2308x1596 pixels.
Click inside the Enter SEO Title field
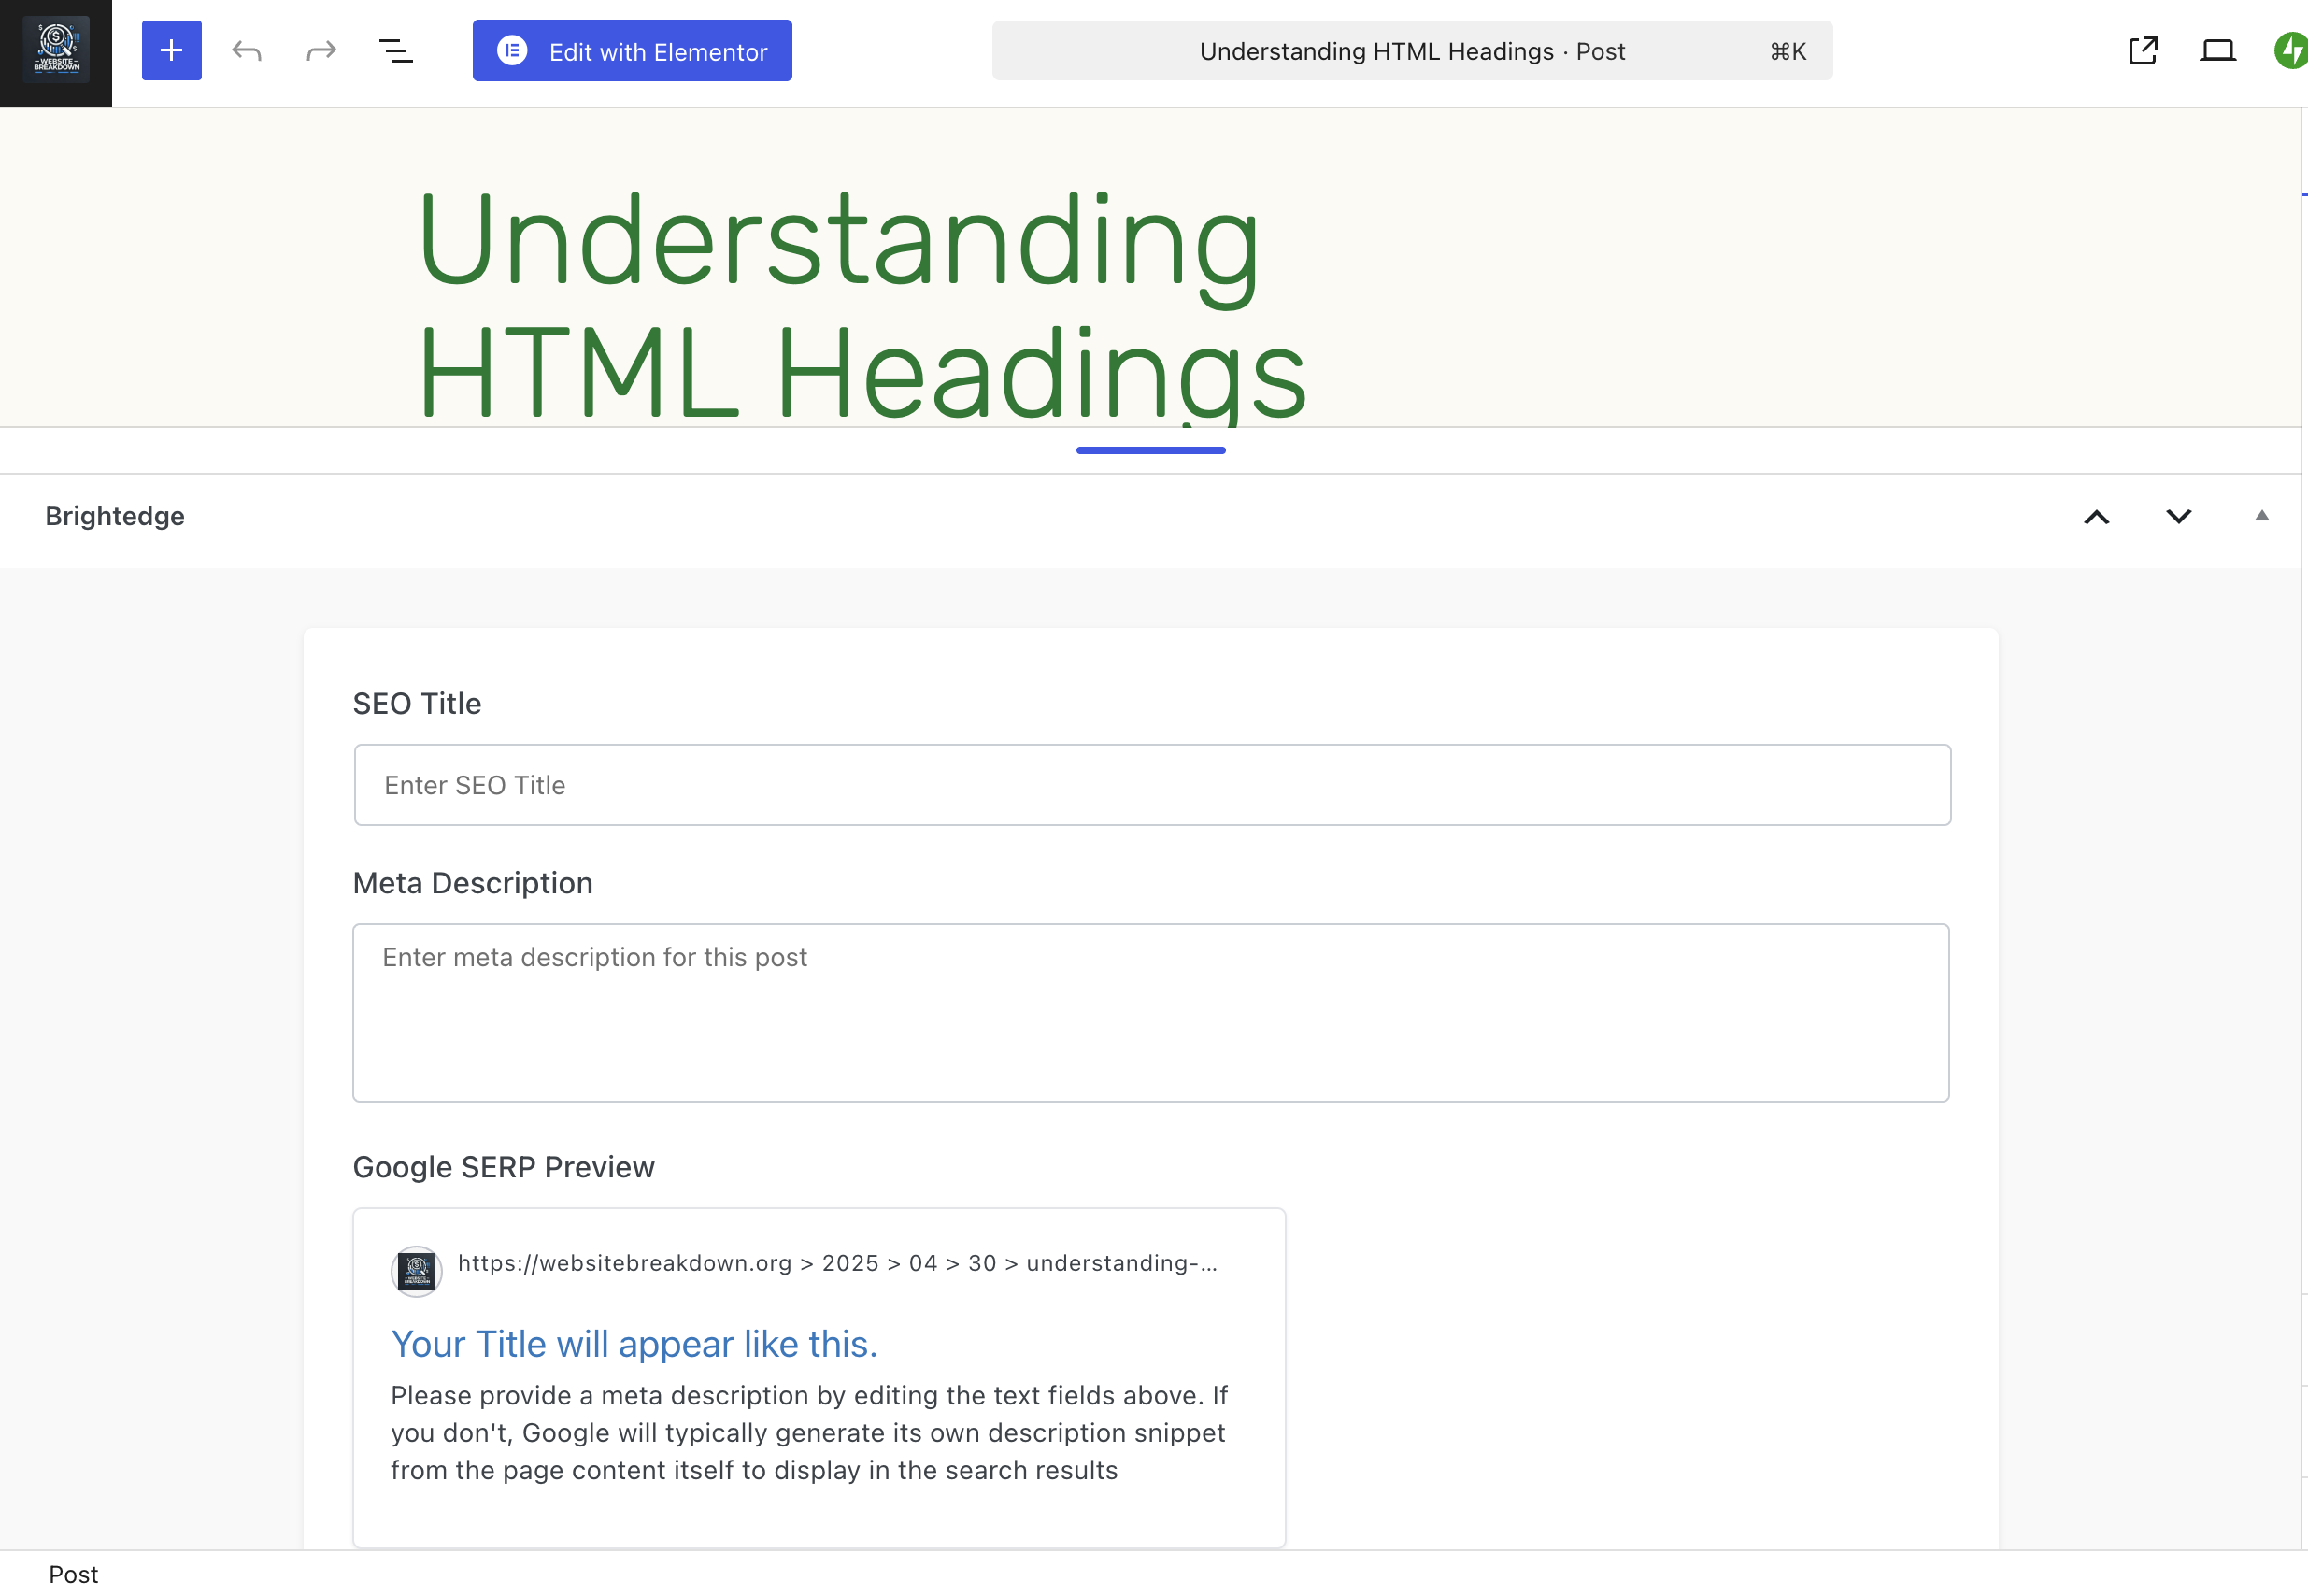pyautogui.click(x=1150, y=784)
